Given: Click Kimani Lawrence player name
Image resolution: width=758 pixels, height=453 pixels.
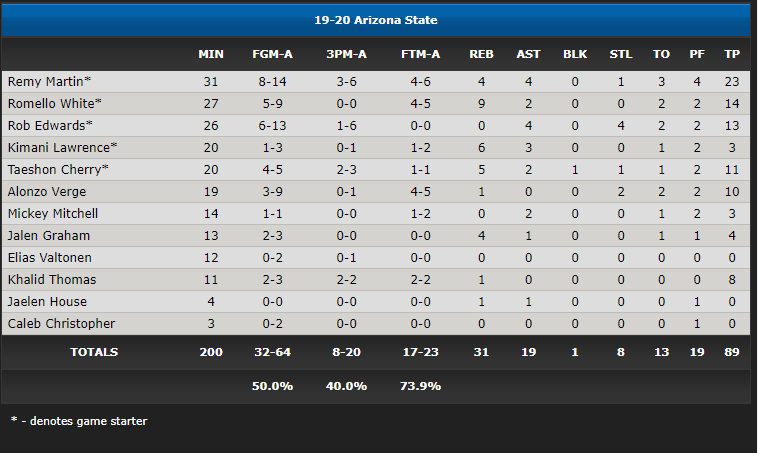Looking at the screenshot, I should pos(62,147).
